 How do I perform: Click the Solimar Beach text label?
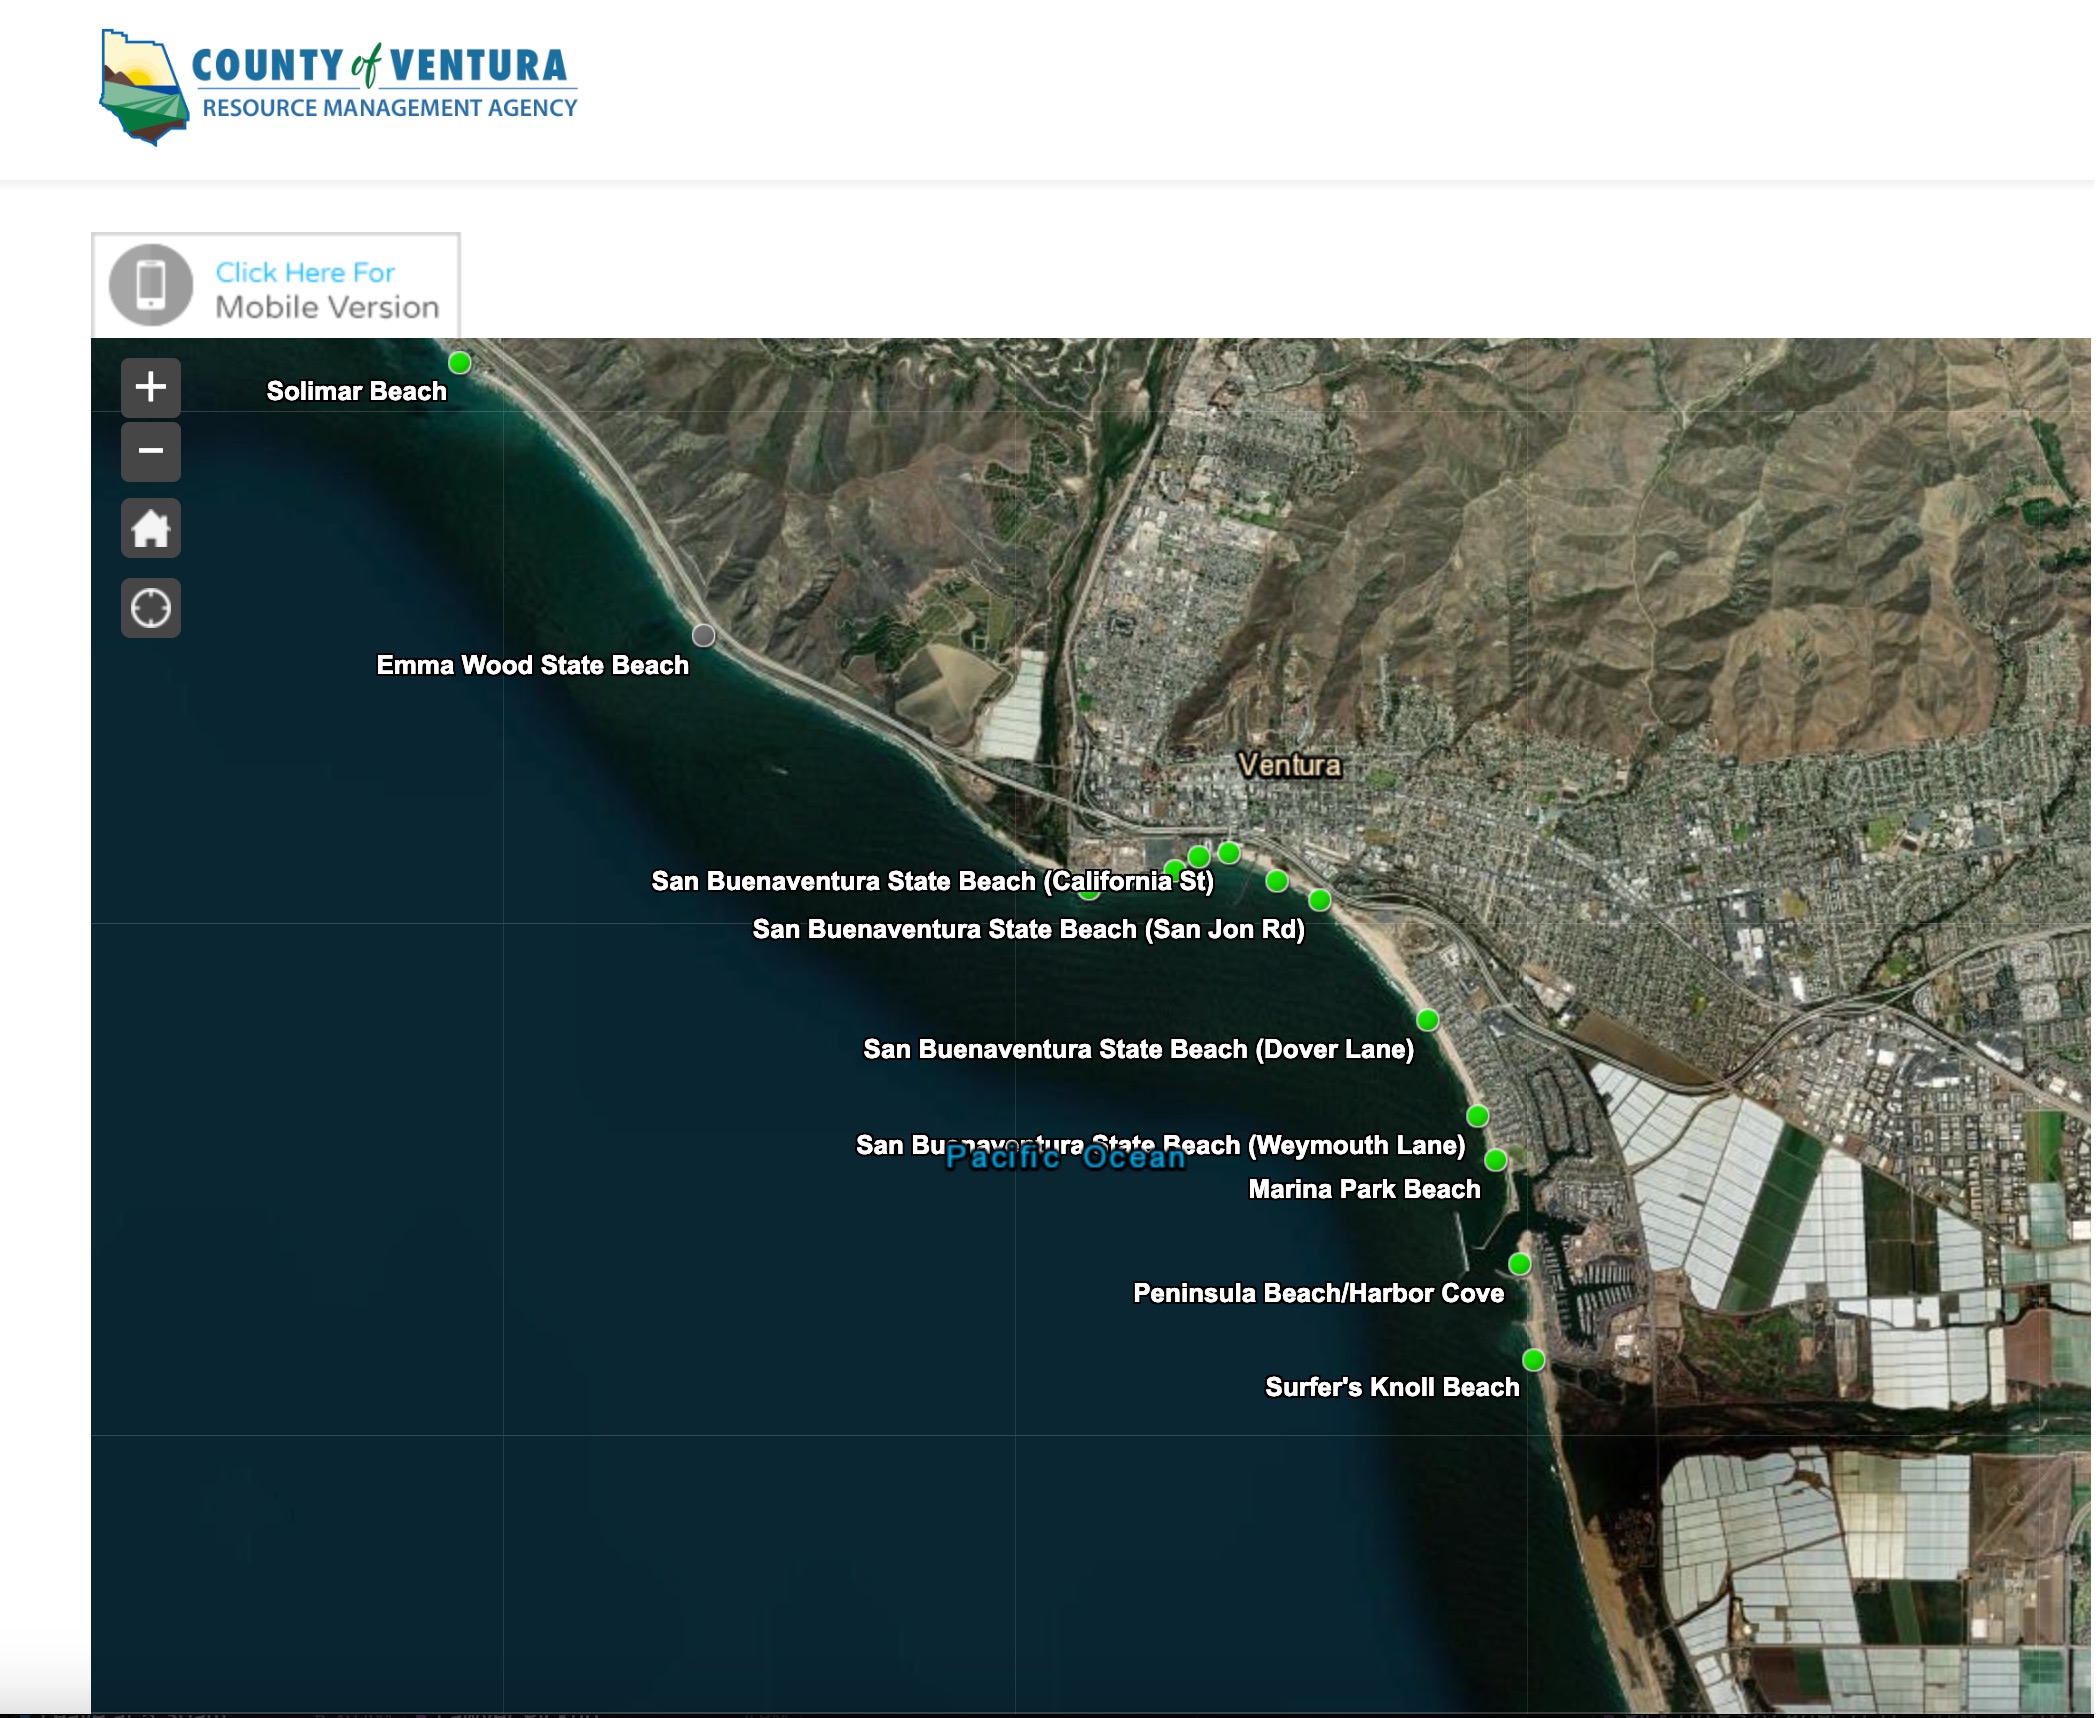(x=356, y=391)
